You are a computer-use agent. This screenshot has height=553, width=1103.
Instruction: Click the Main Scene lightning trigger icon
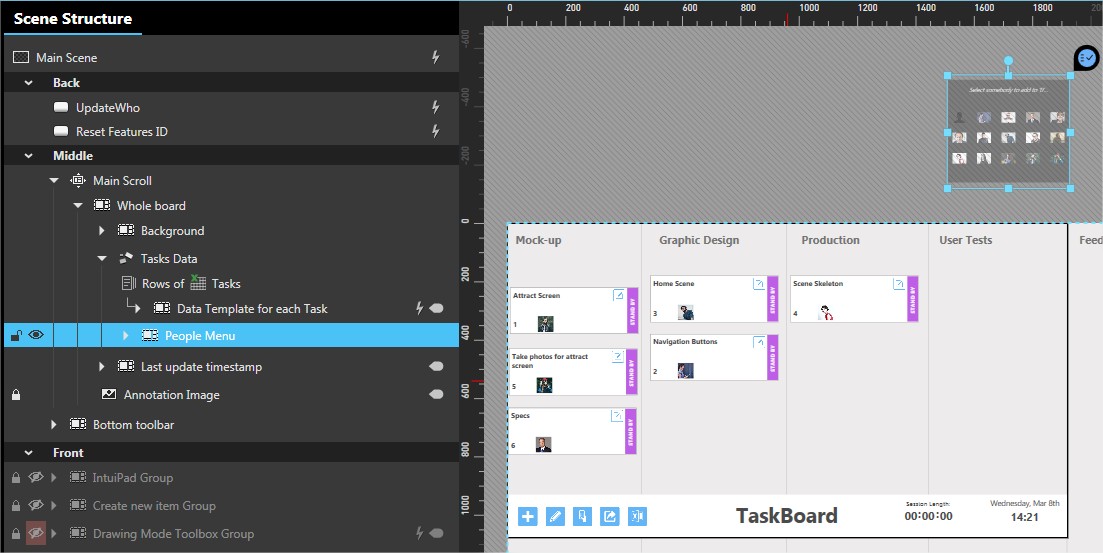pos(435,57)
